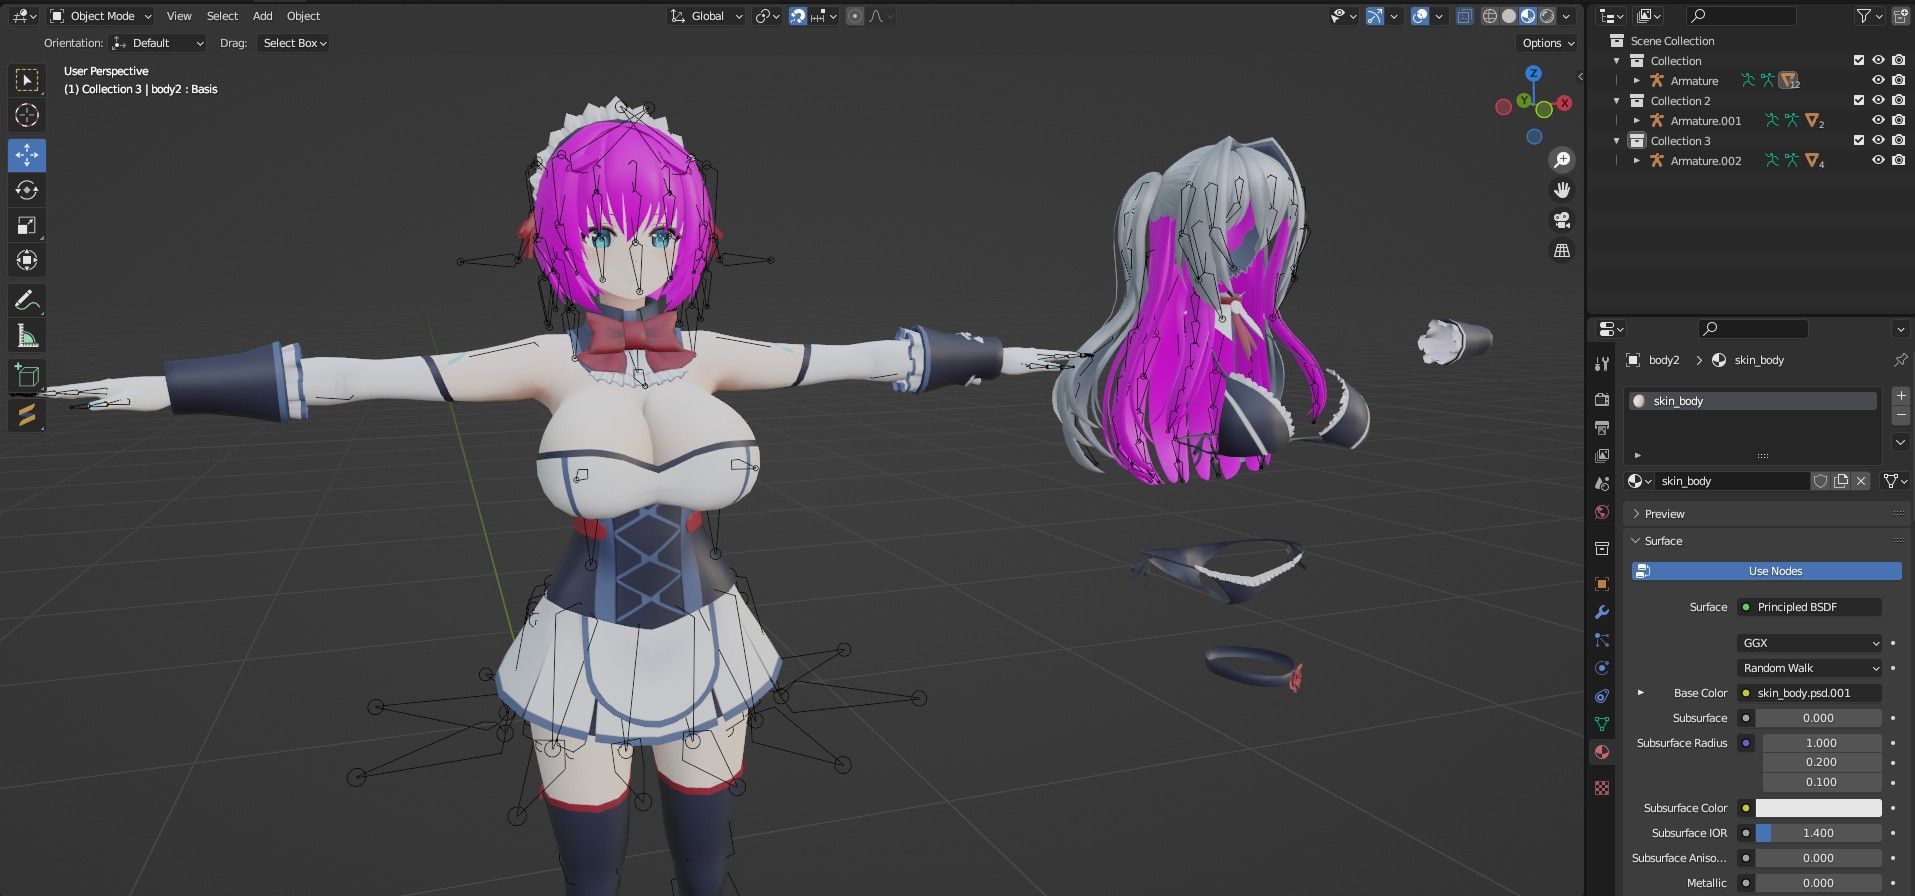This screenshot has height=896, width=1915.
Task: Activate the Rotate tool
Action: click(27, 190)
